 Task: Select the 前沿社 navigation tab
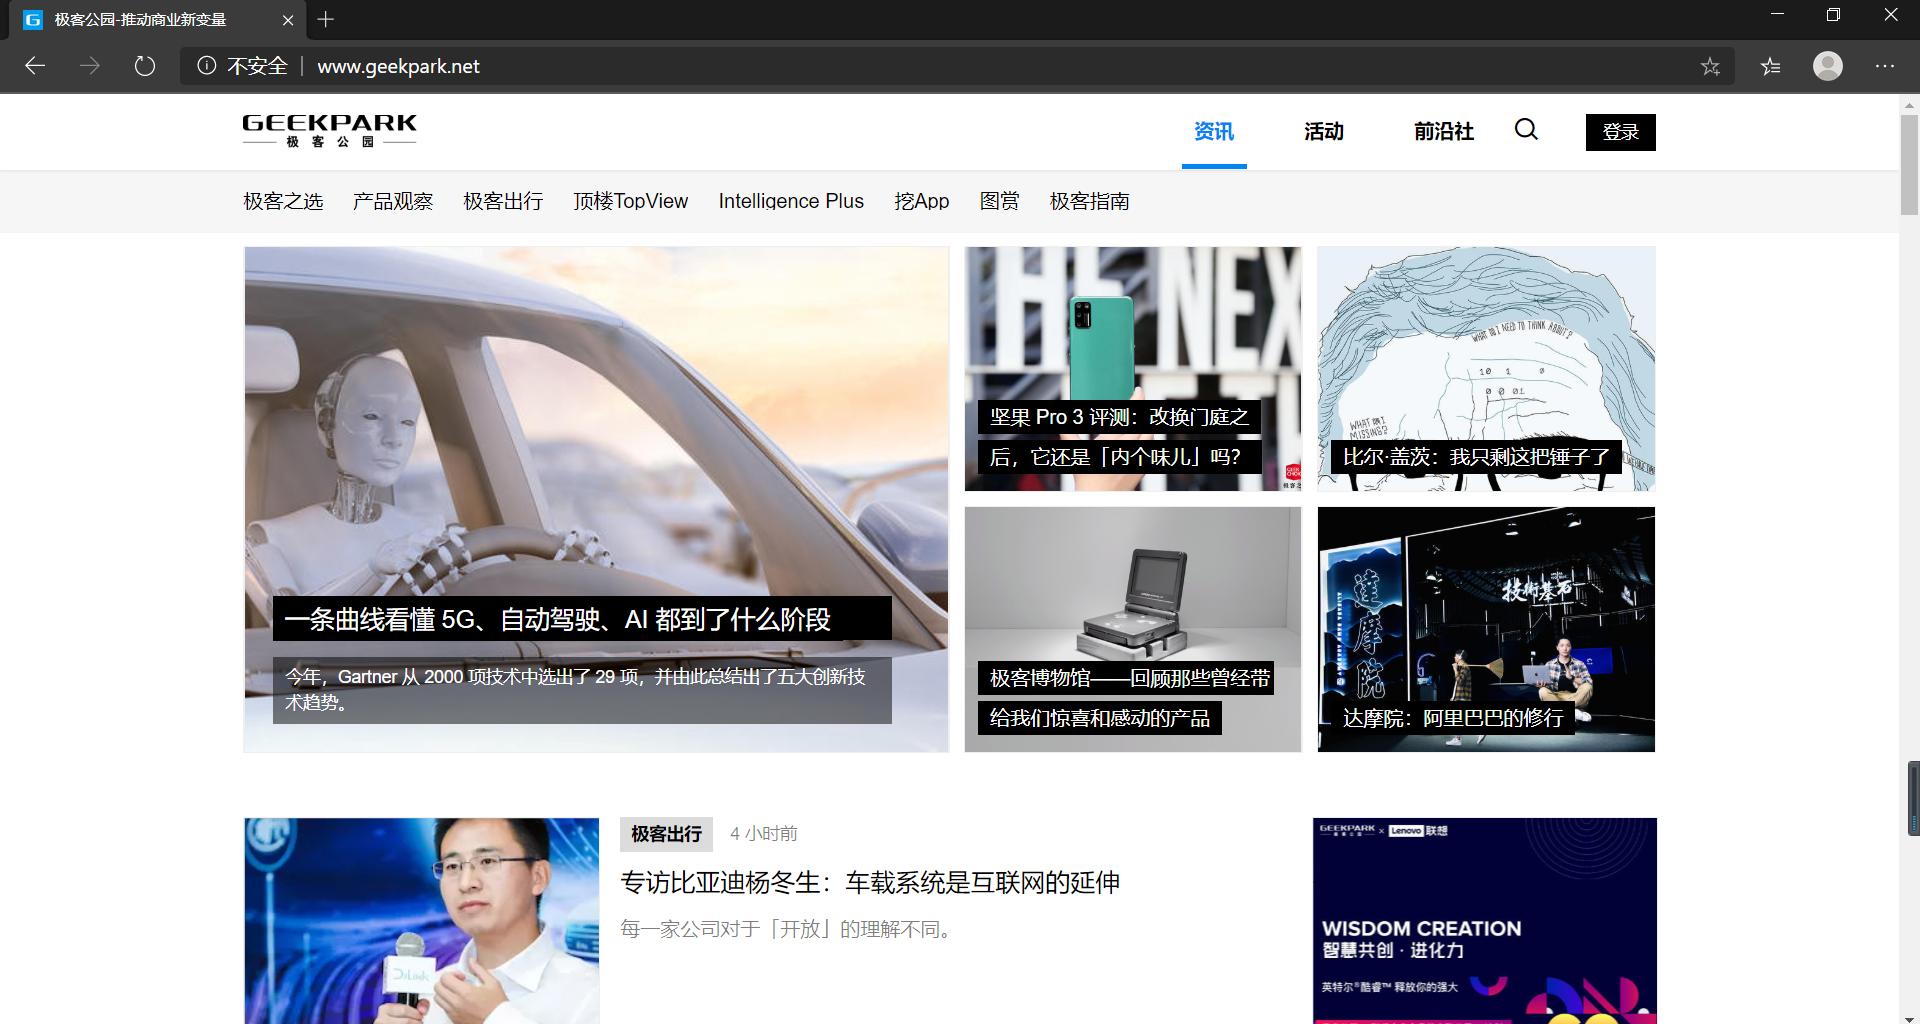[1443, 131]
